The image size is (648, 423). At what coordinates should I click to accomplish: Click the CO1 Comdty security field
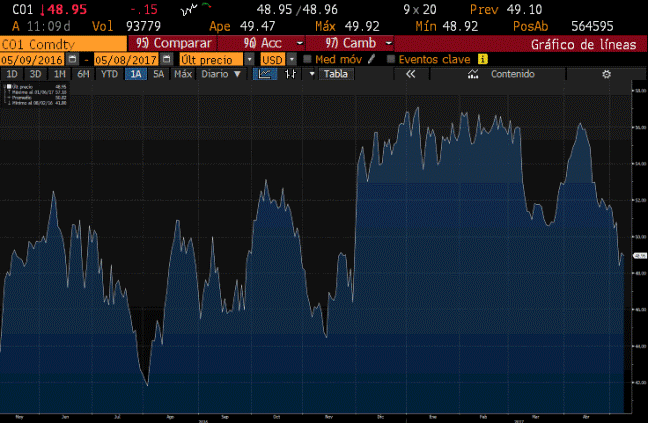pyautogui.click(x=63, y=44)
